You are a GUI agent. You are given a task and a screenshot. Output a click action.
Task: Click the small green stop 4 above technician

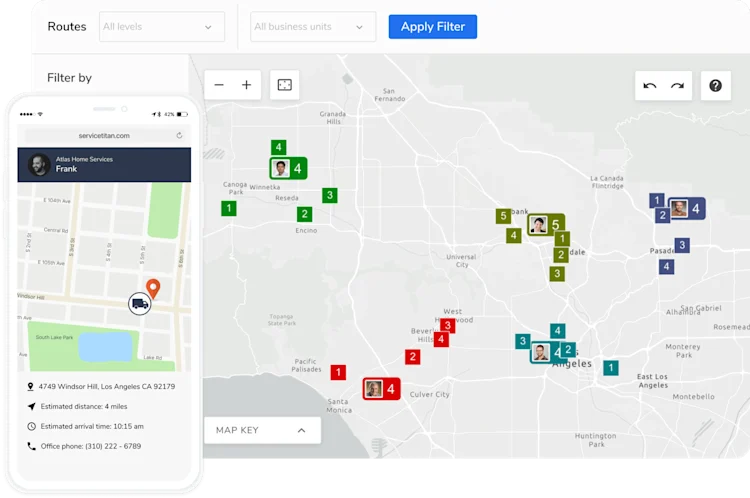(x=278, y=147)
